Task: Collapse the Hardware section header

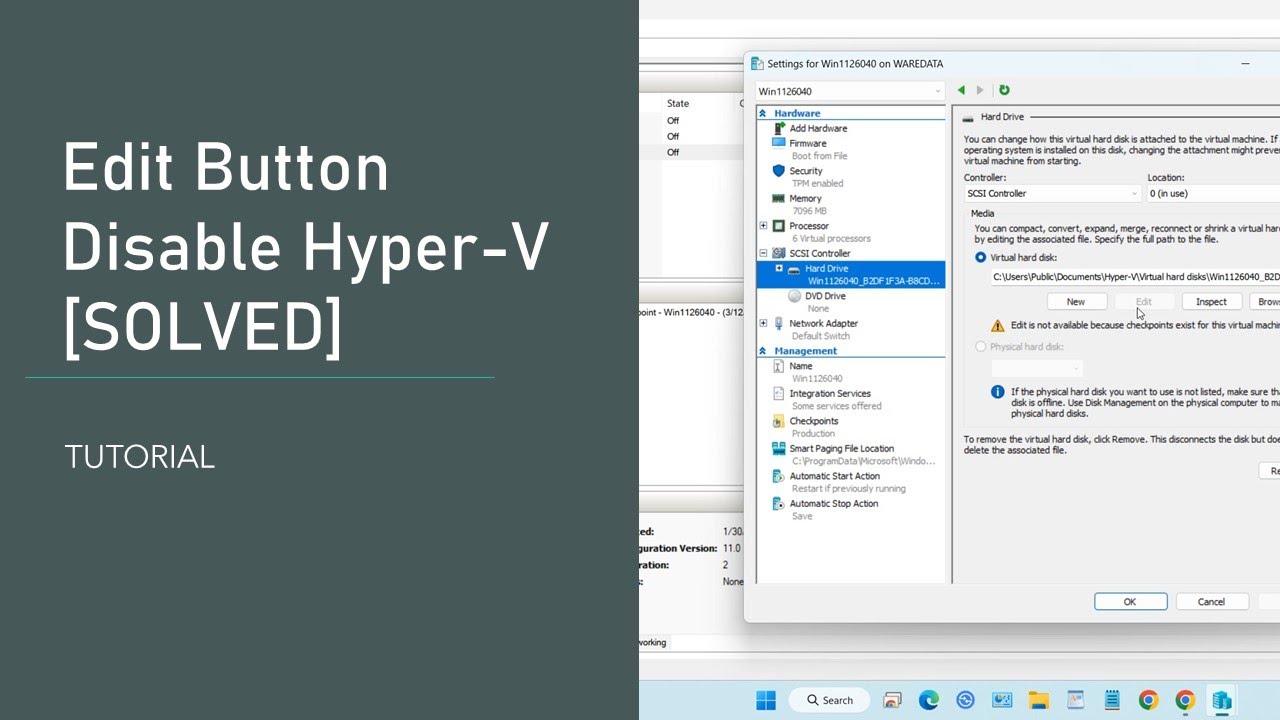Action: [x=763, y=113]
